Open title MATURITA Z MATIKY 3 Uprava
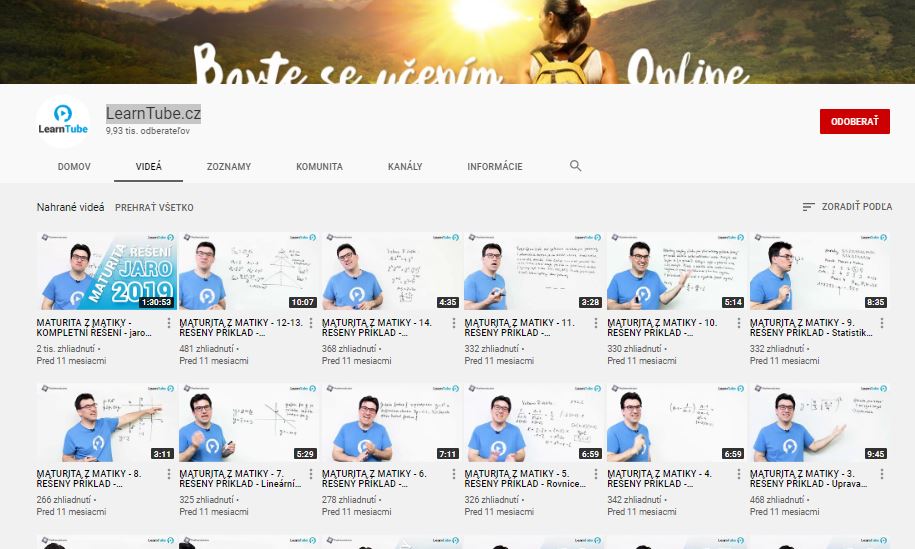Viewport: 915px width, 549px height. coord(808,478)
